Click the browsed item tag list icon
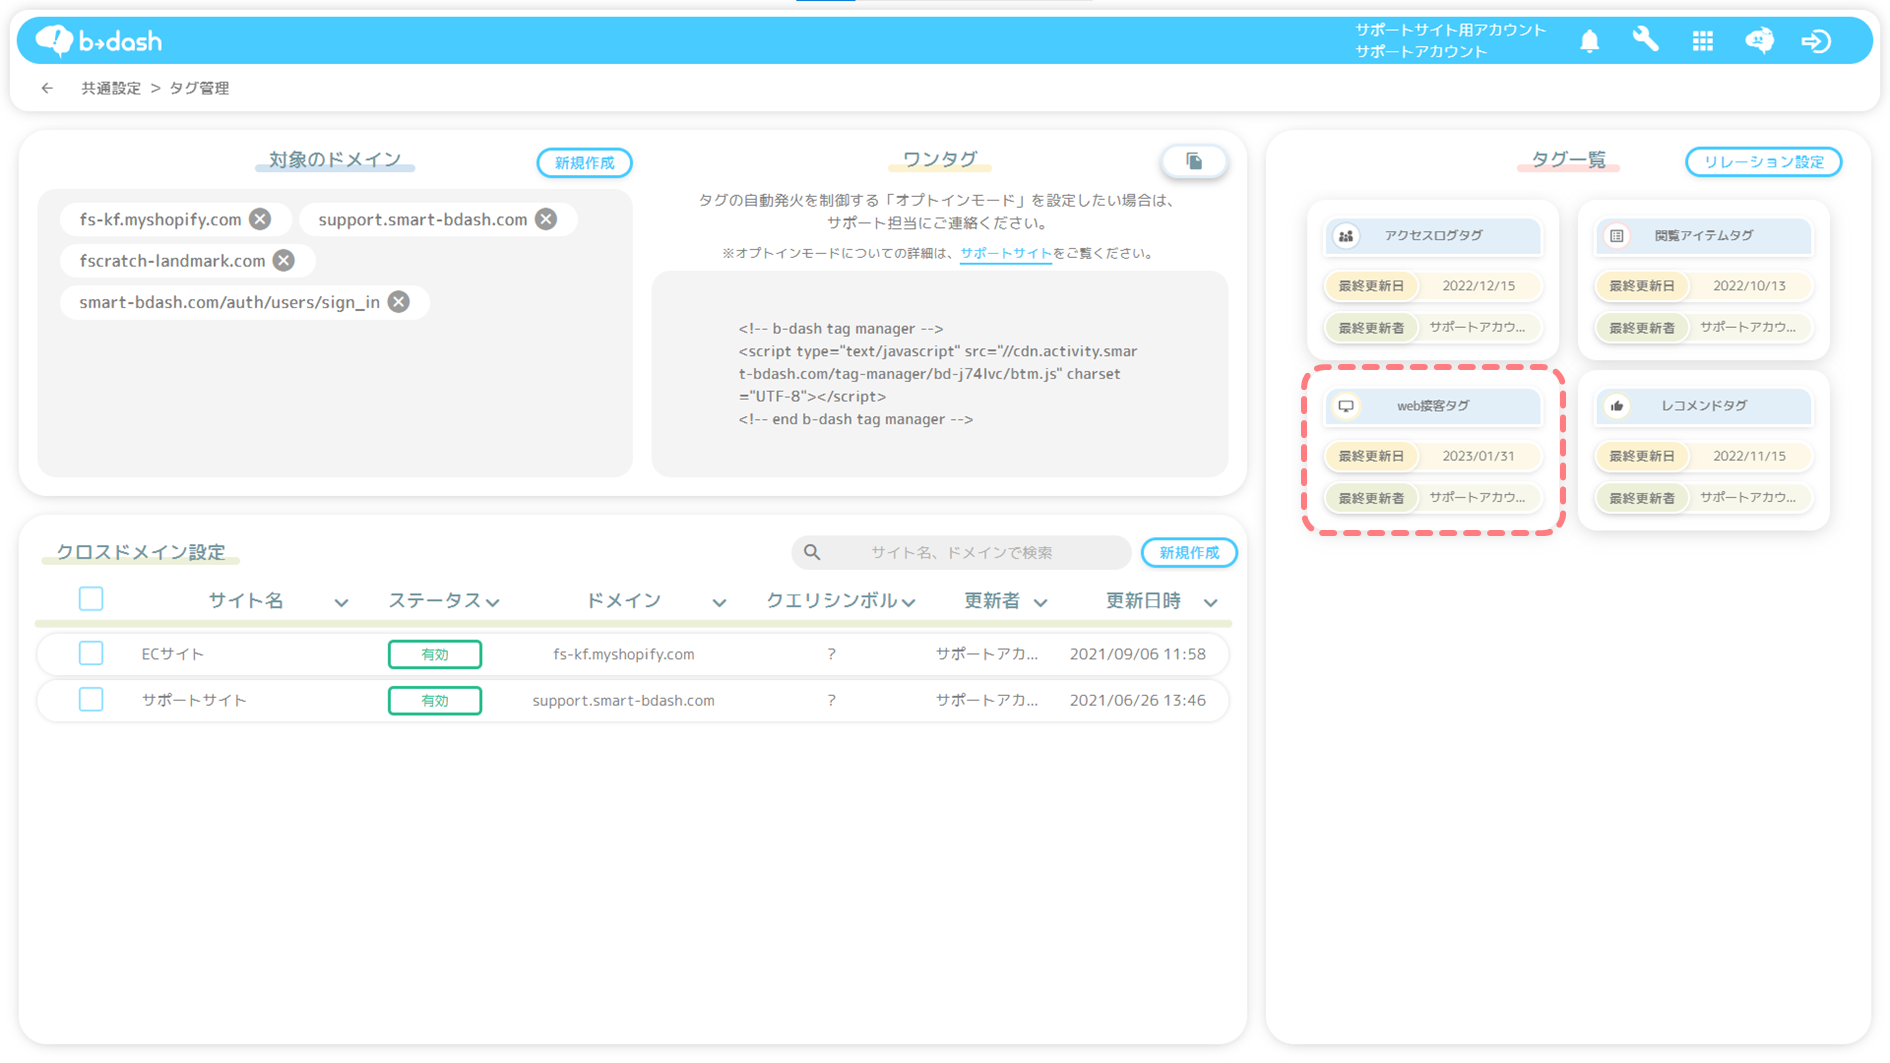Screen dimensions: 1890x1063 pyautogui.click(x=1617, y=236)
